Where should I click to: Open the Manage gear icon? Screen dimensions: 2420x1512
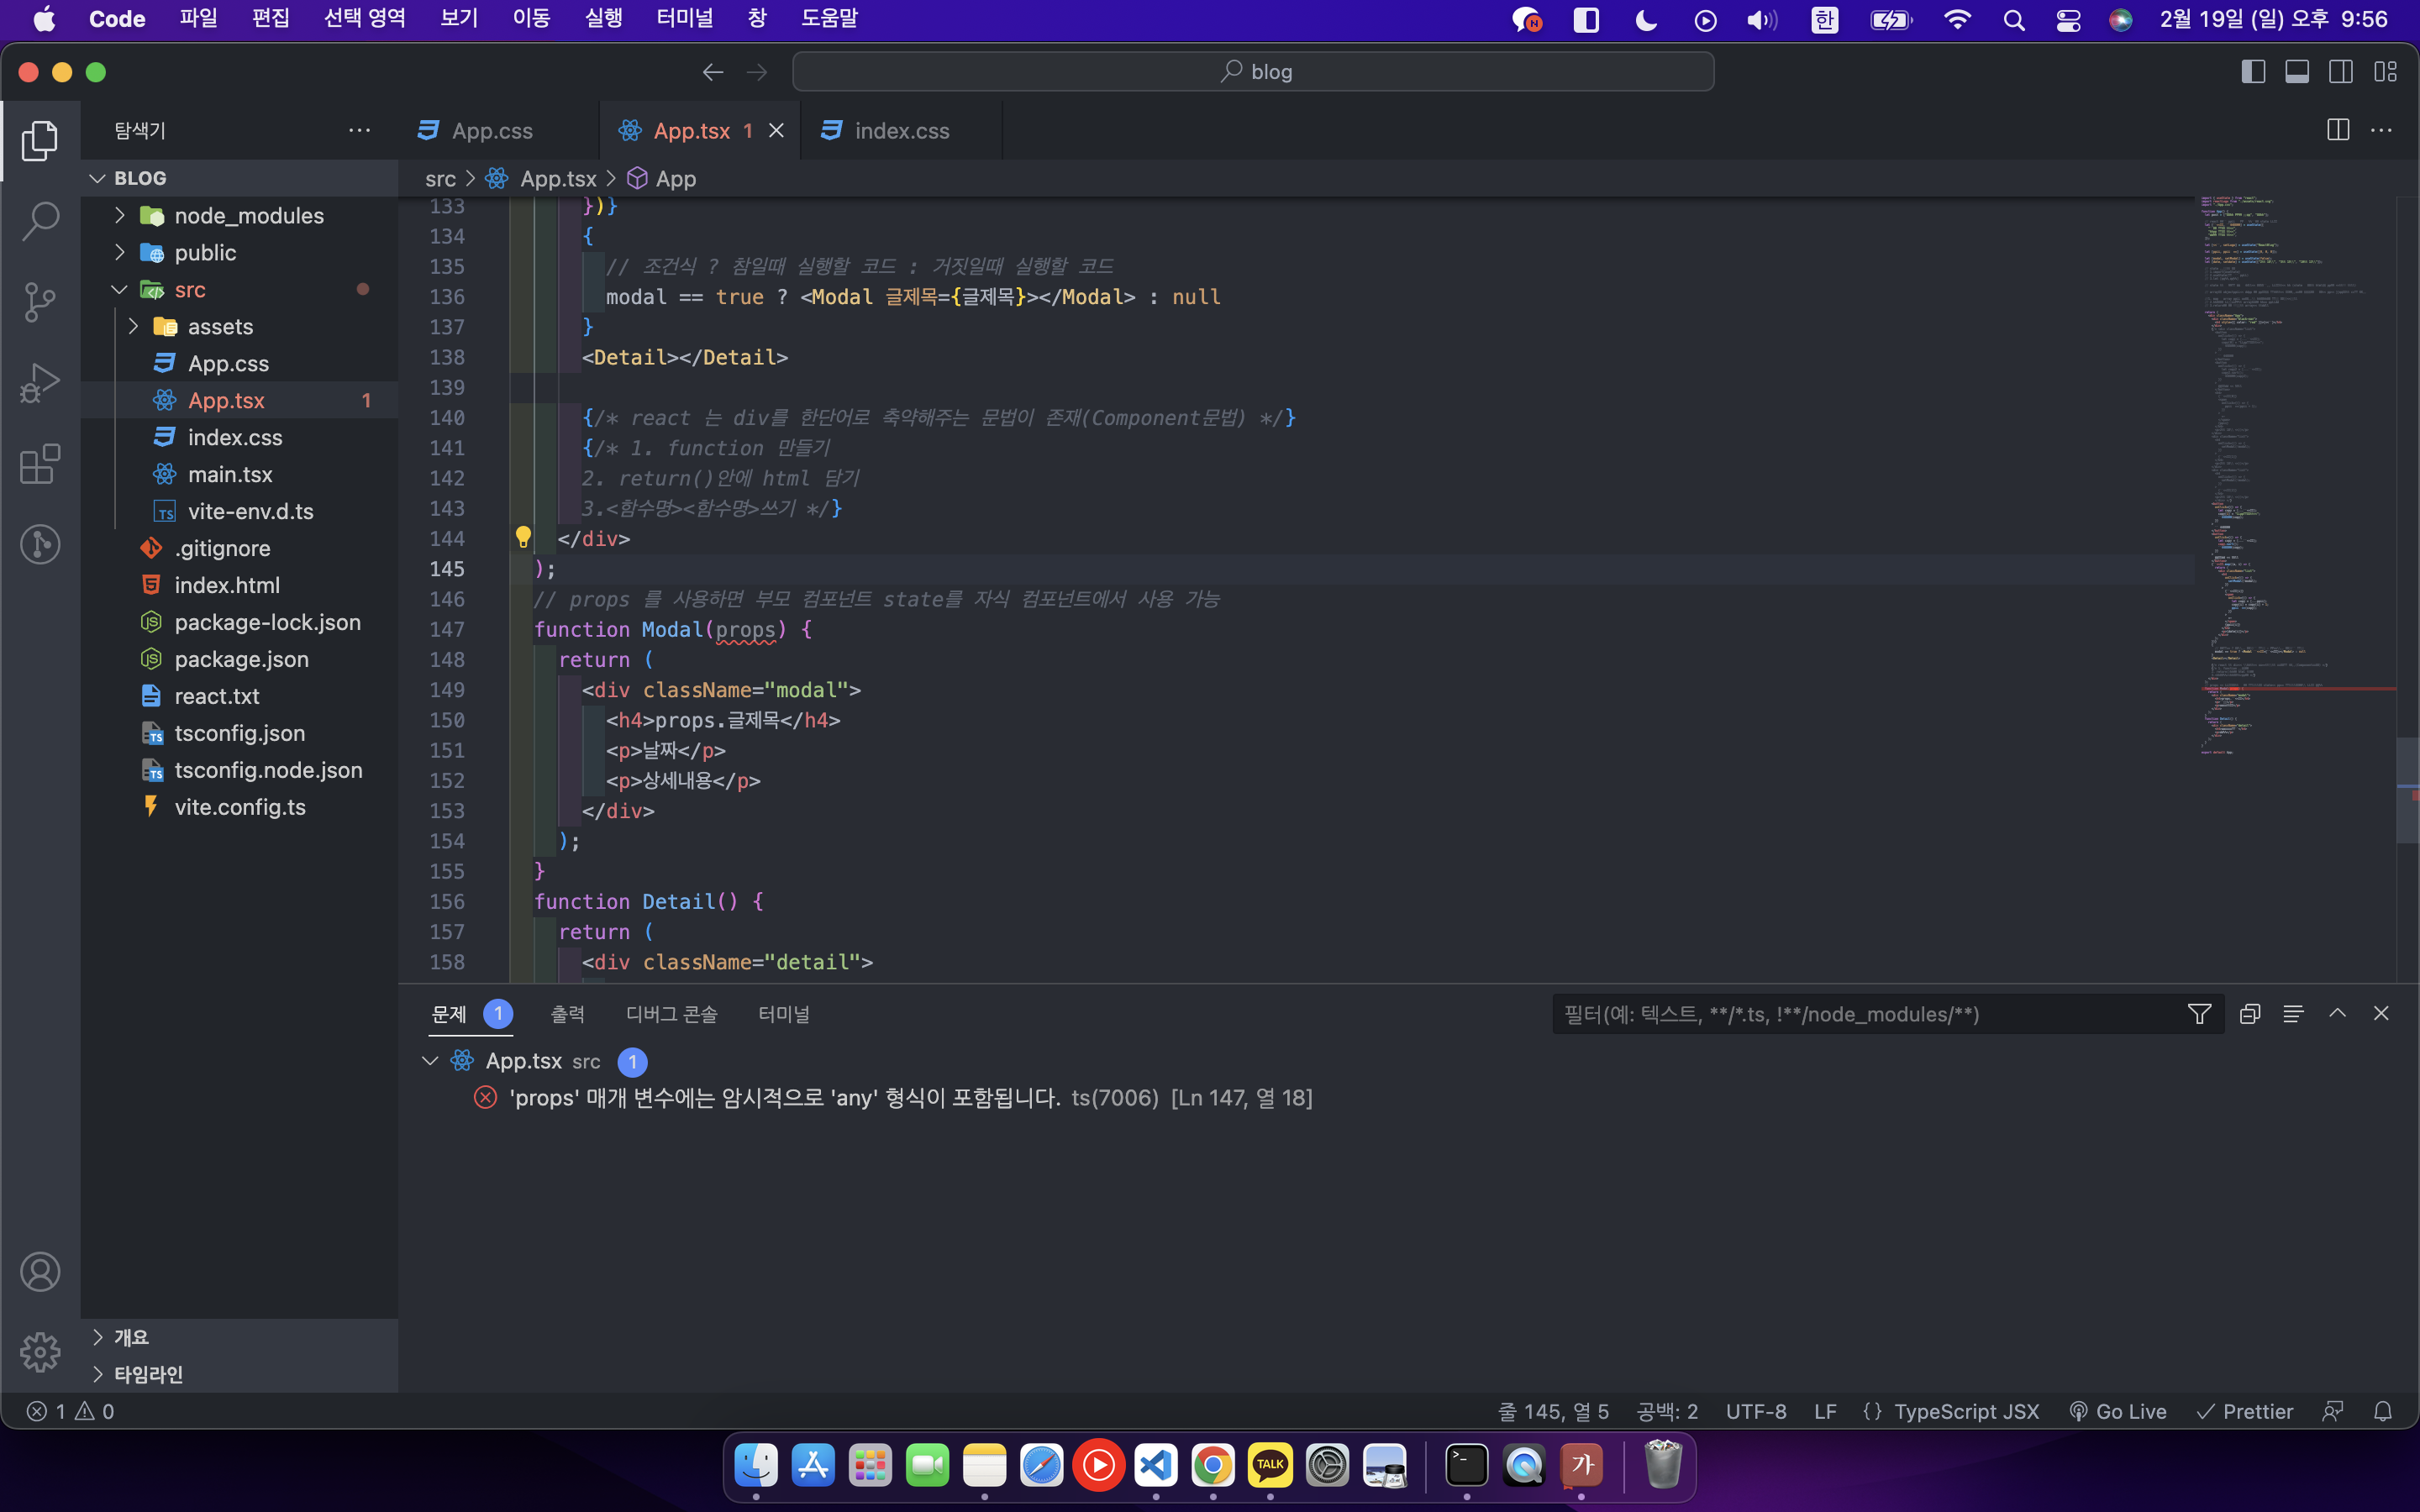[x=40, y=1352]
